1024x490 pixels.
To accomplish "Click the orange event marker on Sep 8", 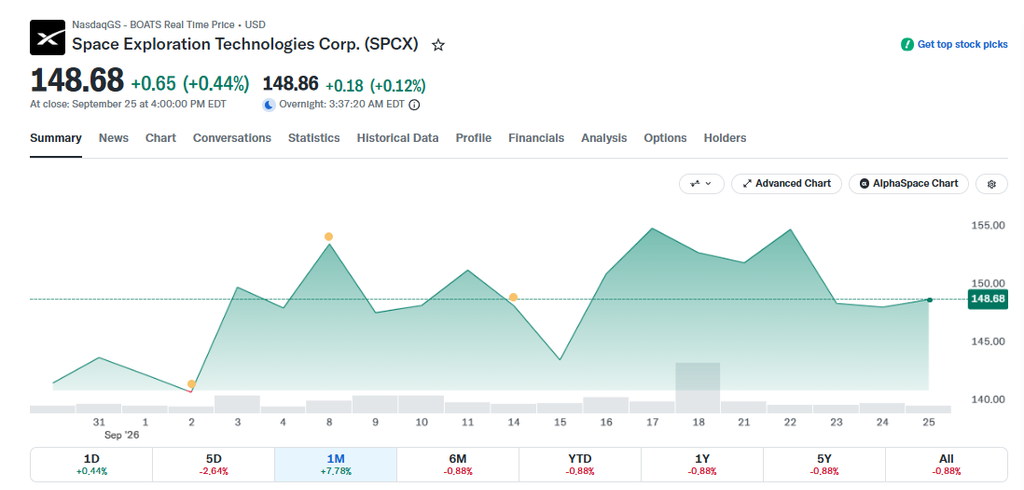I will coord(328,237).
